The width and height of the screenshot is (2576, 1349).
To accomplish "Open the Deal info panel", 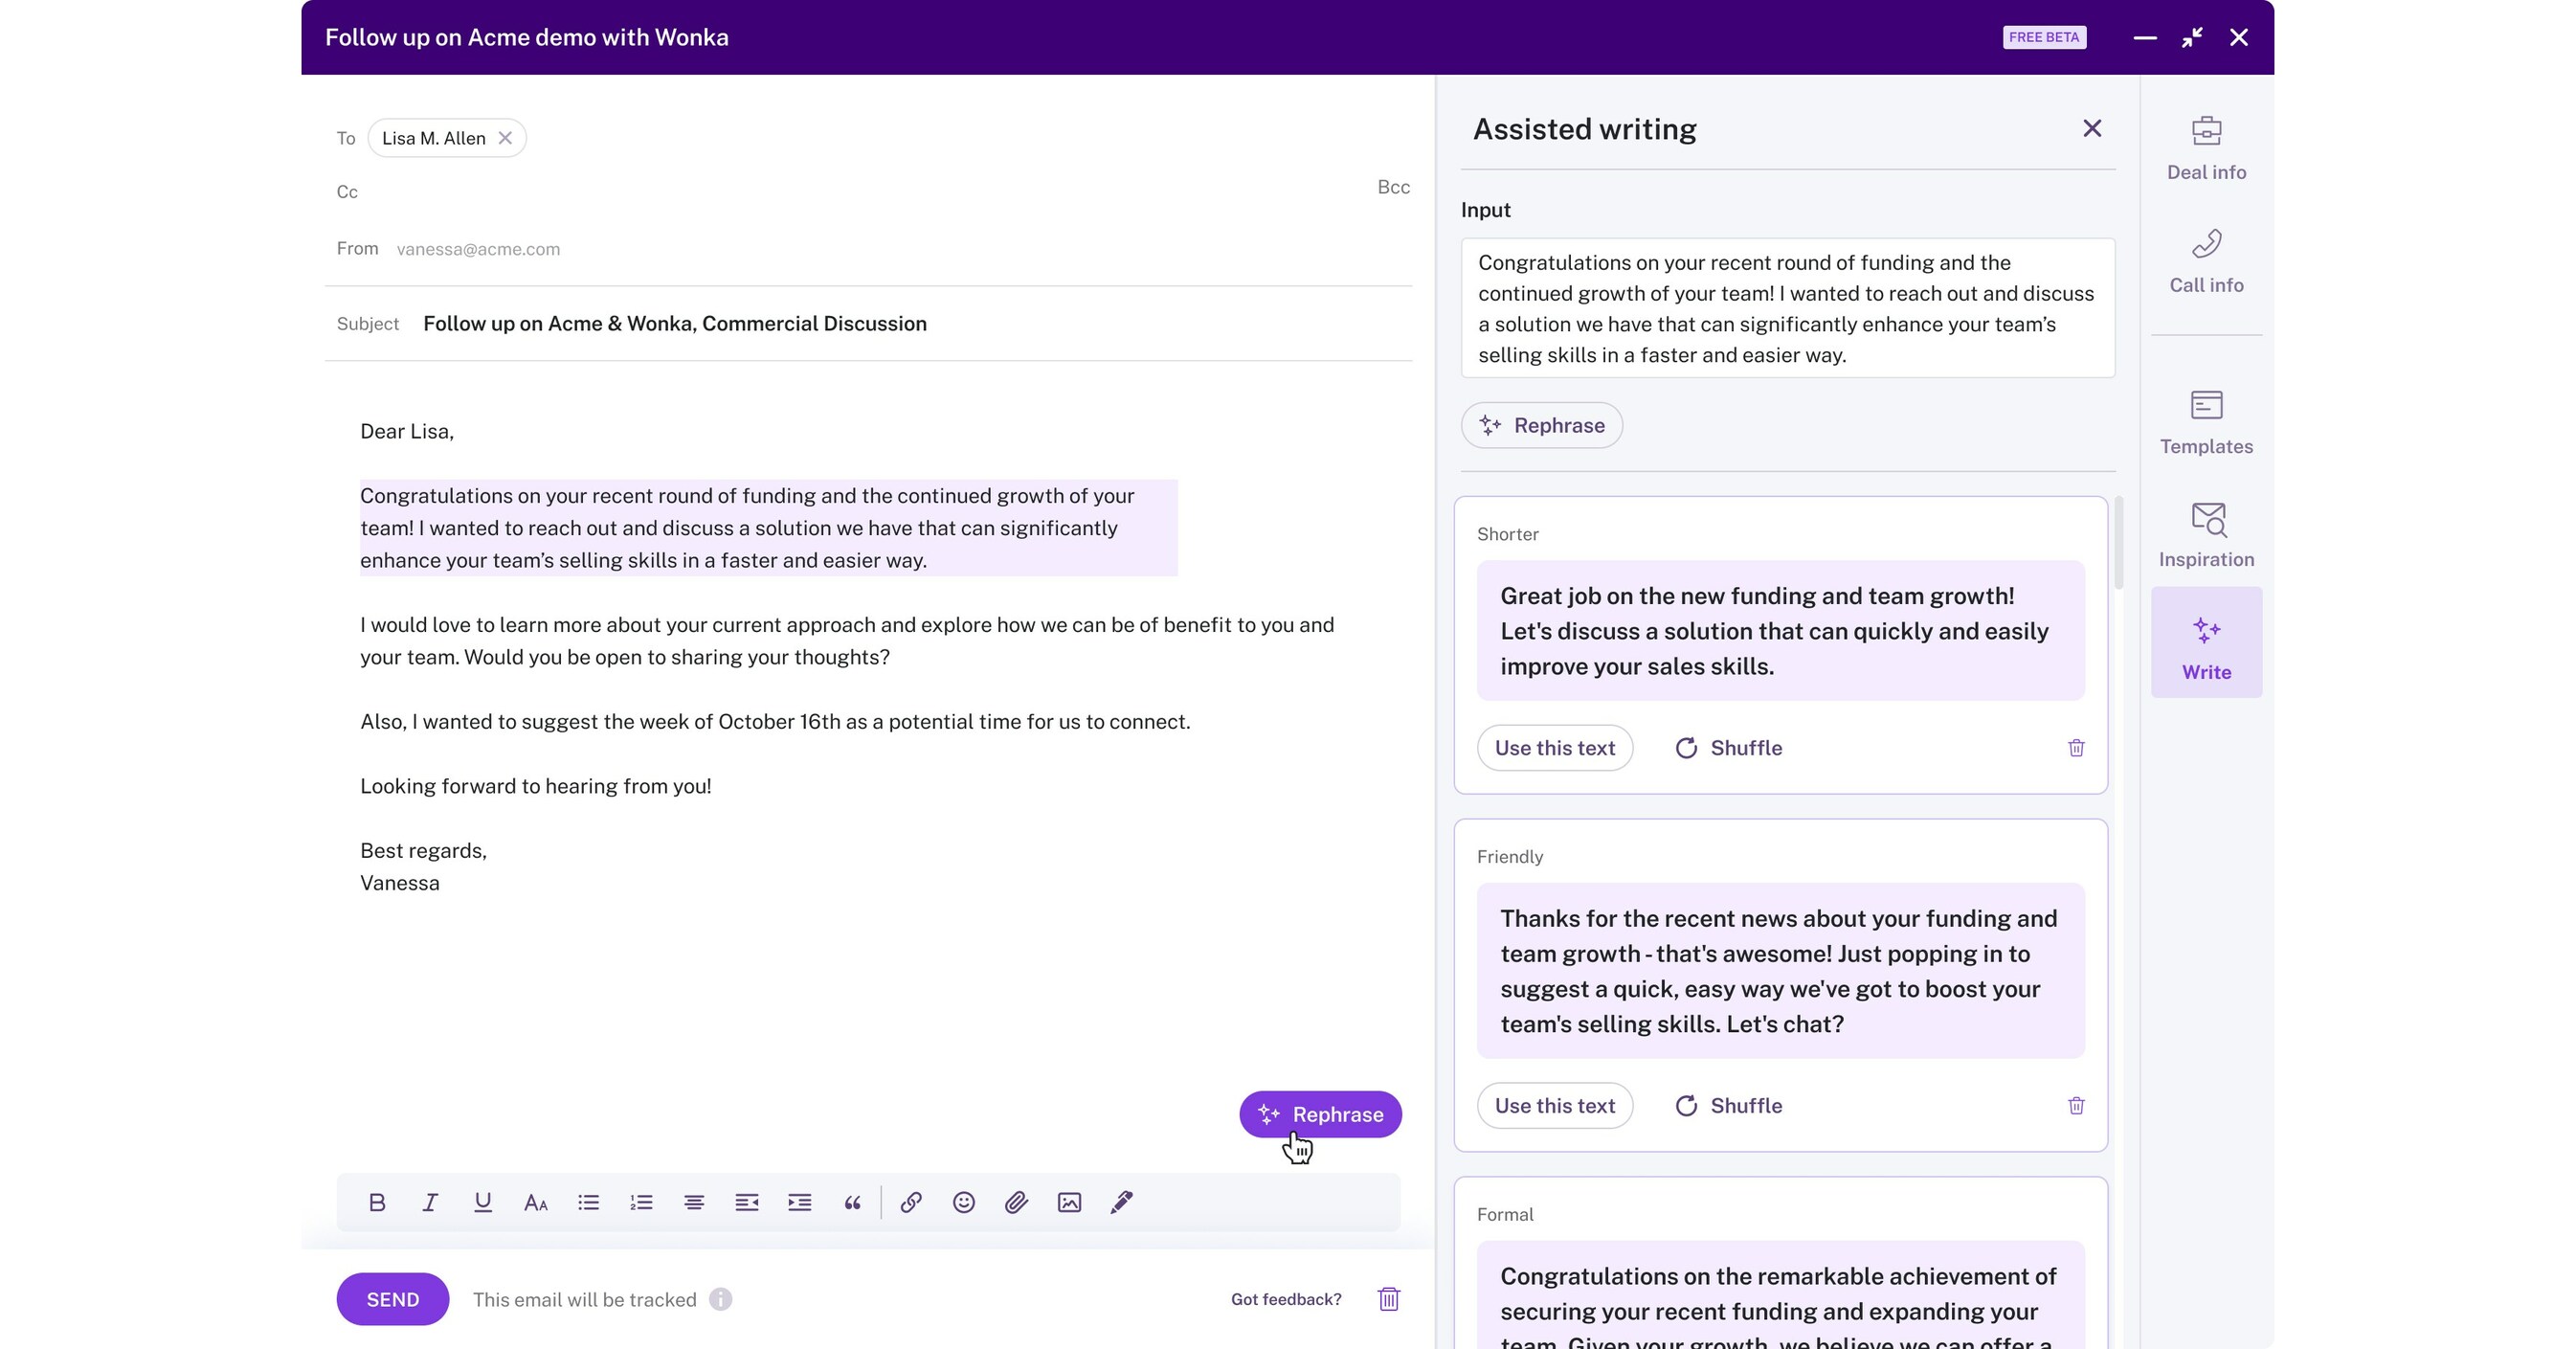I will [2207, 148].
